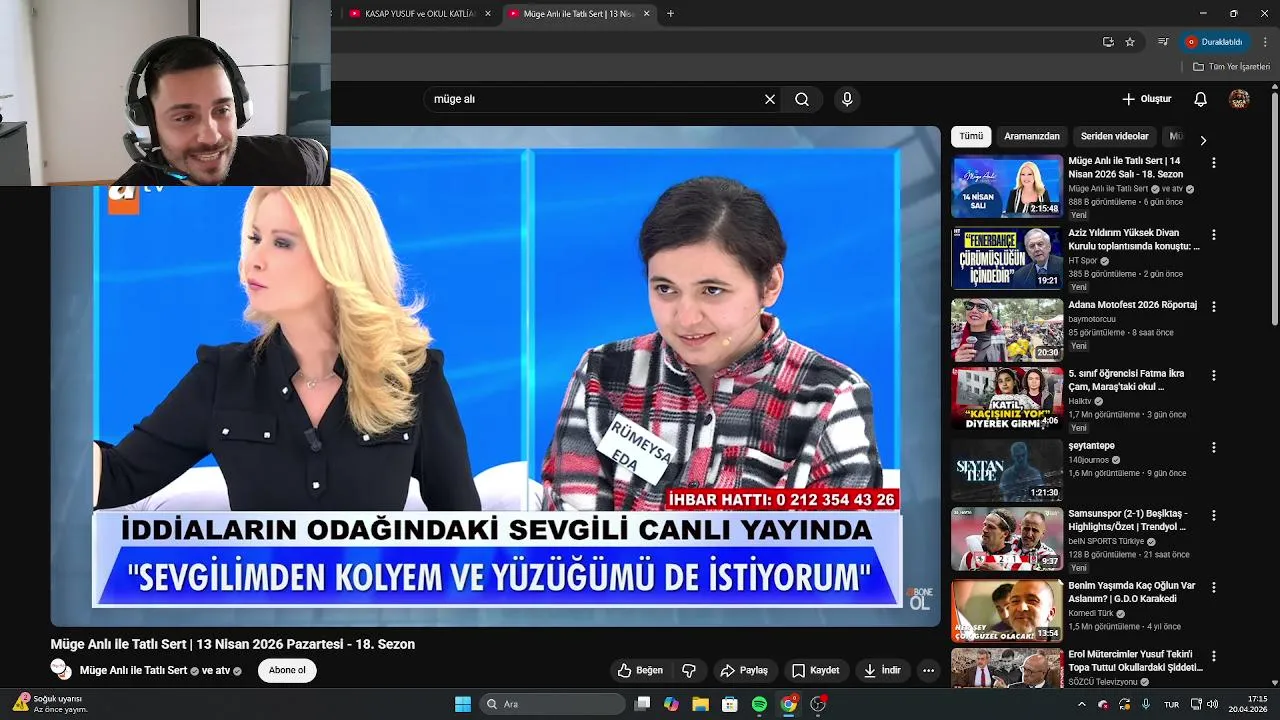
Task: Click the YouTube search magnifier button
Action: pos(802,99)
